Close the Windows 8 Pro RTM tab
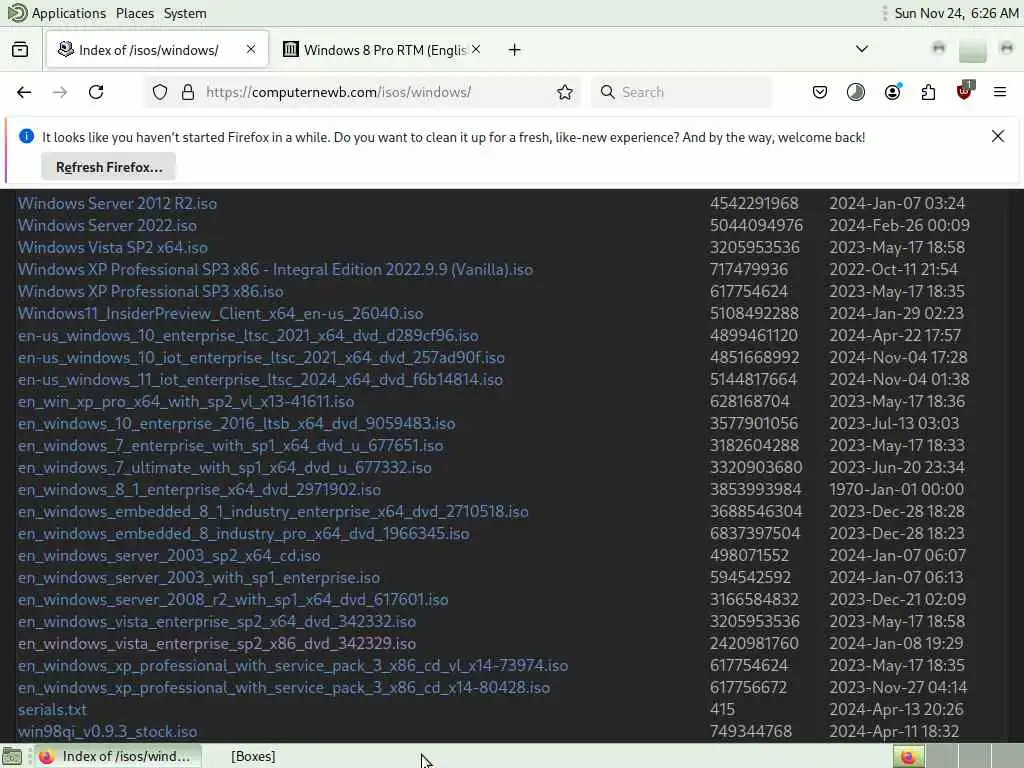The width and height of the screenshot is (1024, 768). coord(476,49)
